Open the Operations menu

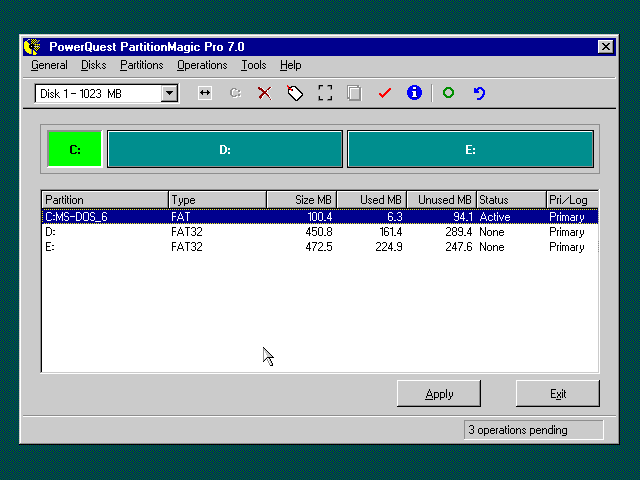coord(202,65)
